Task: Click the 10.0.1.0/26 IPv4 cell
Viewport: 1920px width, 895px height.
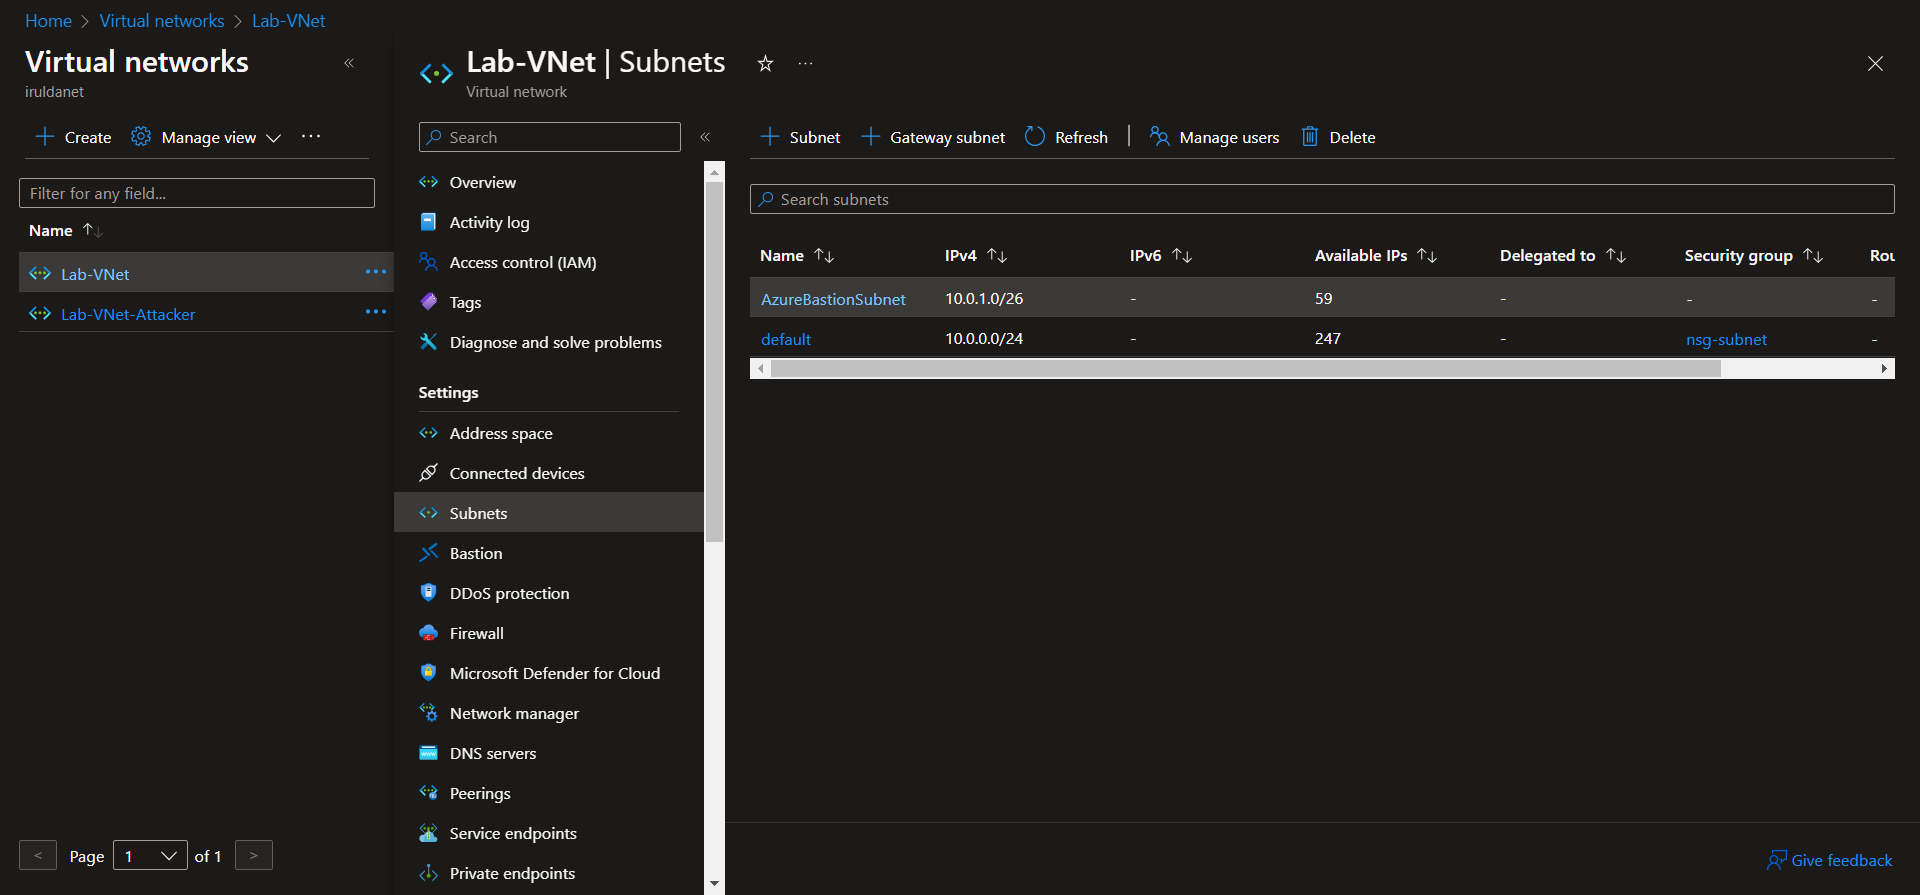Action: (x=984, y=298)
